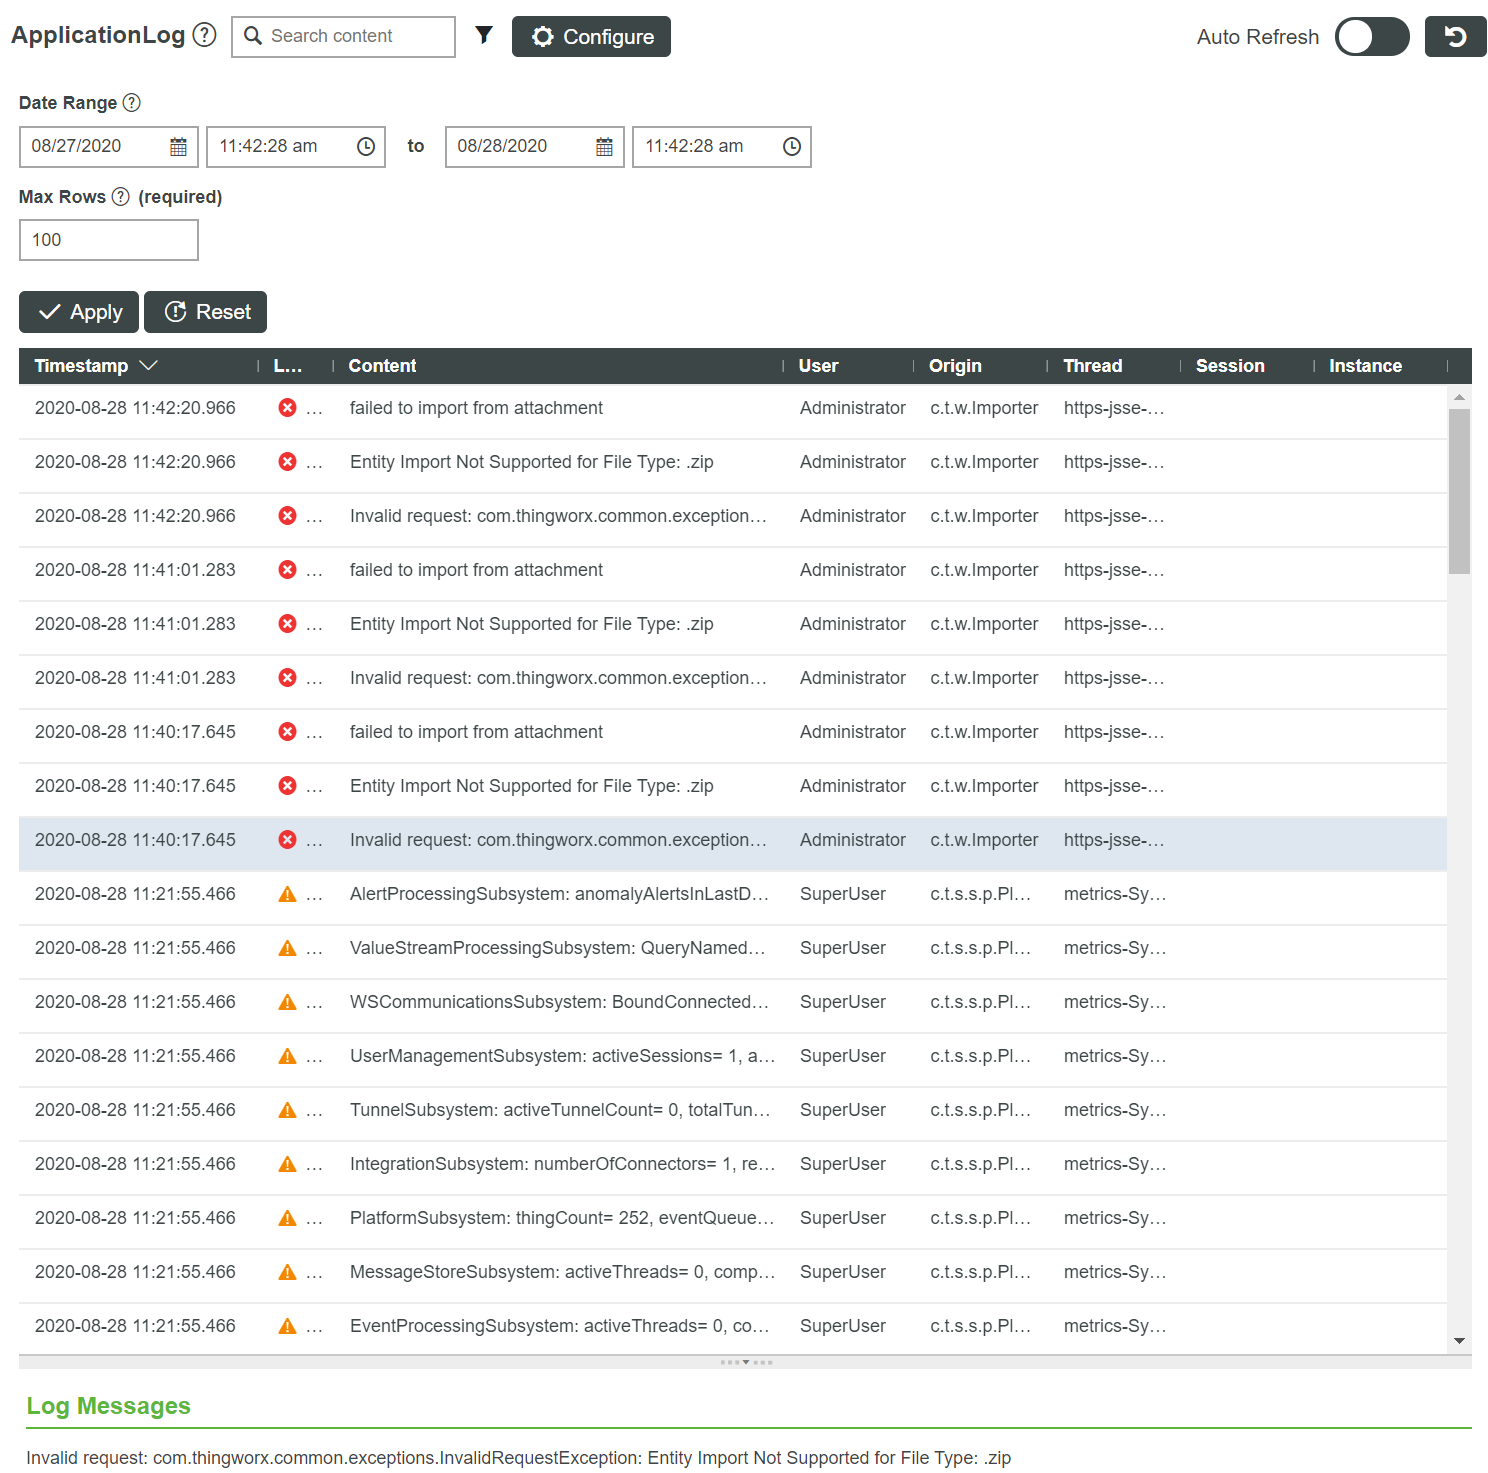Click the filter funnel icon
This screenshot has width=1488, height=1473.
[x=484, y=35]
